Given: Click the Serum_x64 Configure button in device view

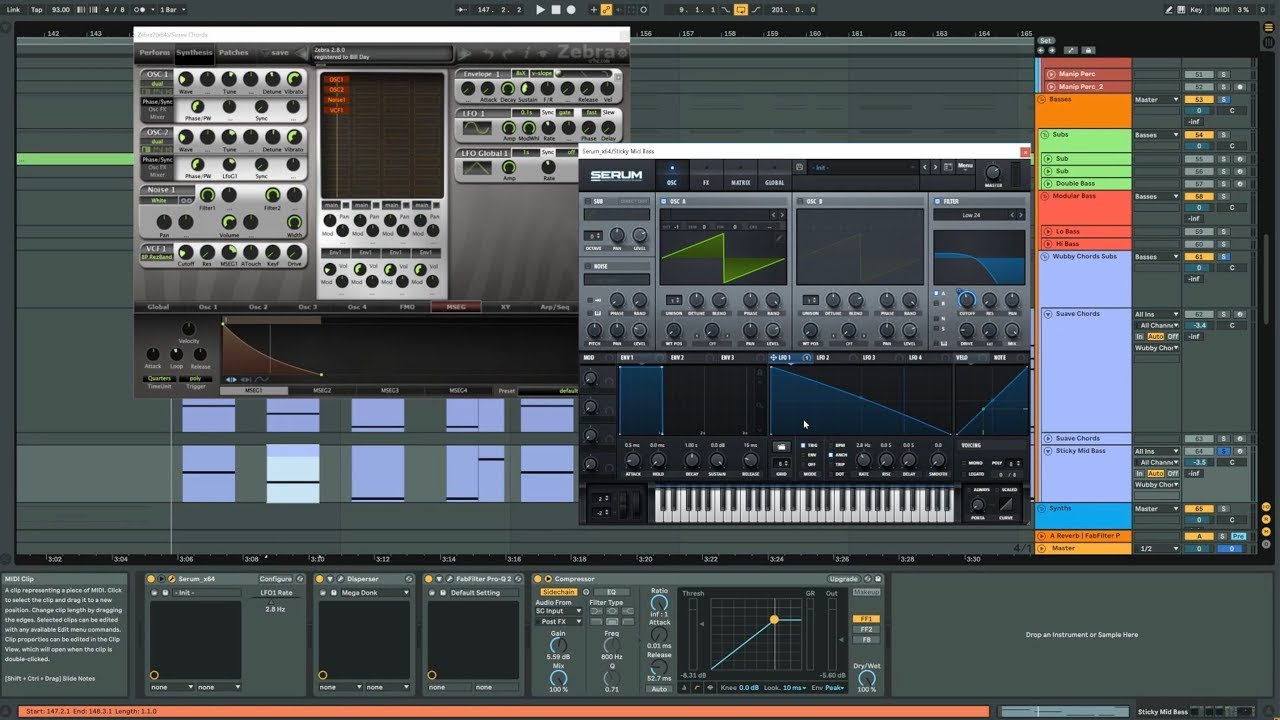Looking at the screenshot, I should tap(276, 579).
